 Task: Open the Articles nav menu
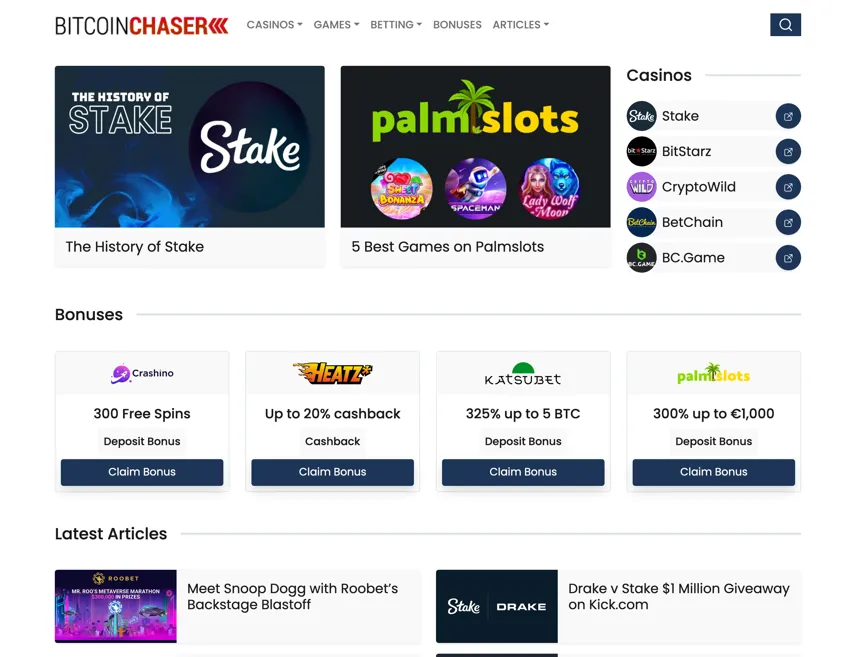point(520,25)
